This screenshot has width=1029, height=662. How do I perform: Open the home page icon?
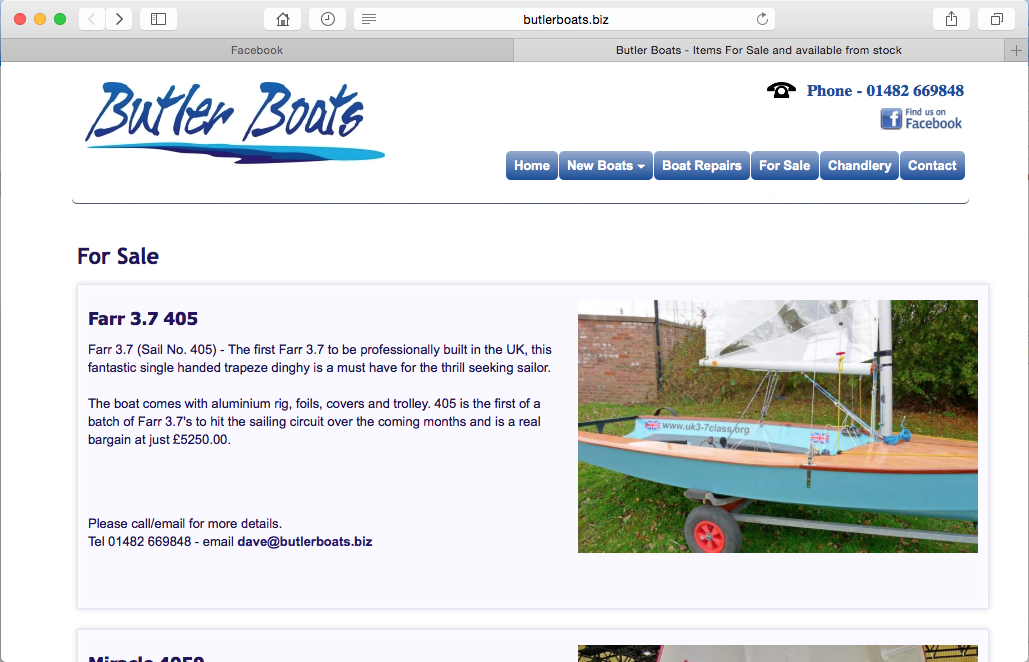(x=283, y=19)
